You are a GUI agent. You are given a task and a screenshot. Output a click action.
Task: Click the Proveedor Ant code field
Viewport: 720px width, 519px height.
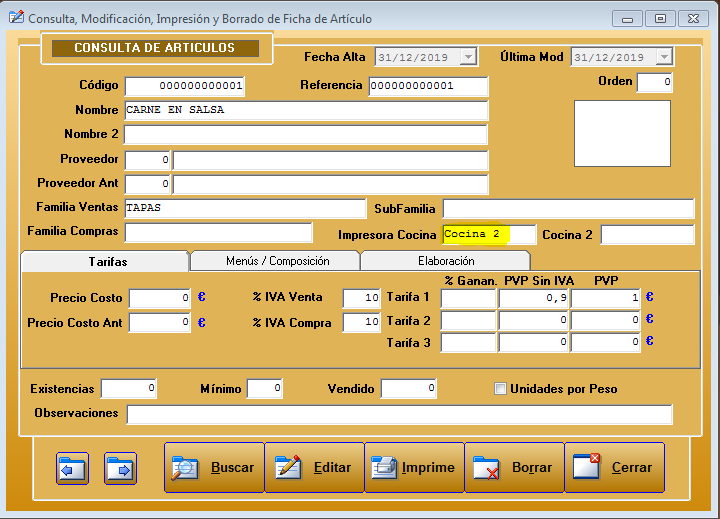[147, 184]
